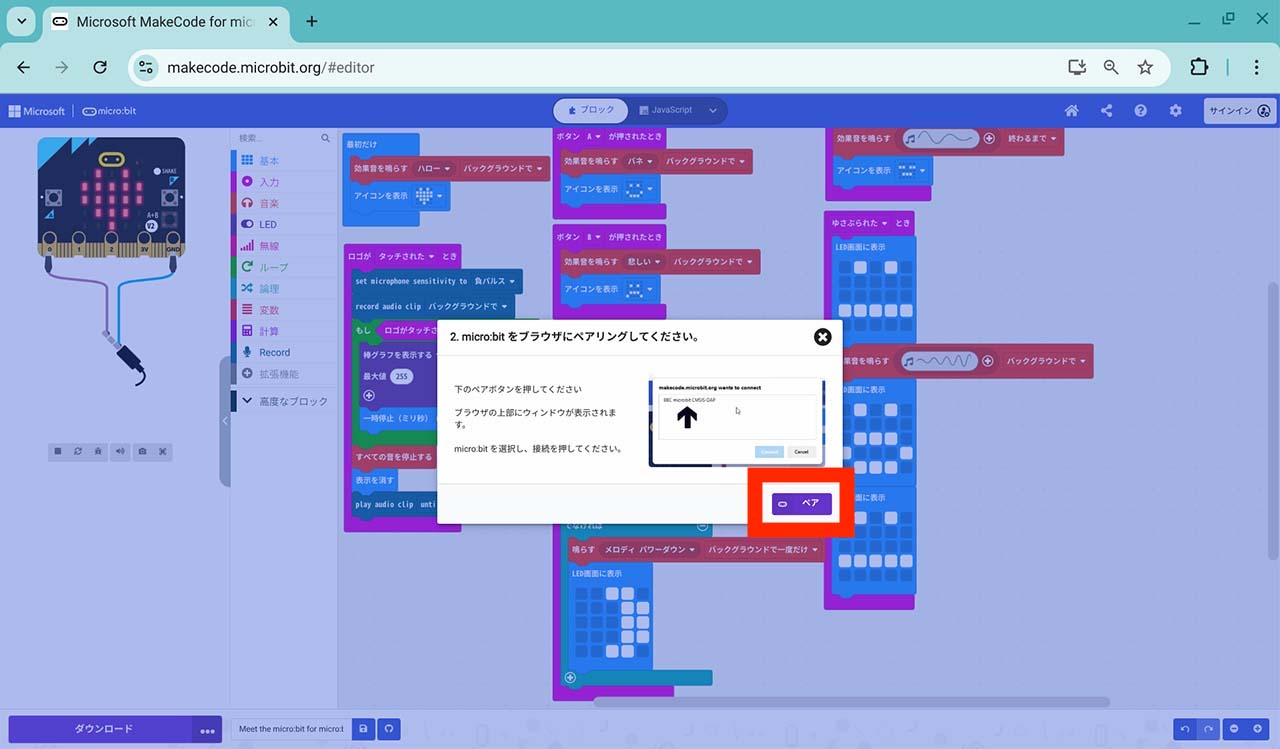
Task: Open the dropdown arrow beside JavaScript
Action: click(x=713, y=110)
